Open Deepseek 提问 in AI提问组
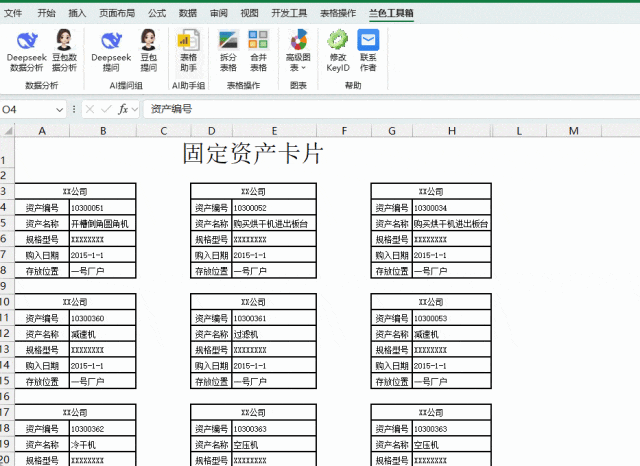Screen dimensions: 640x466 coord(111,51)
